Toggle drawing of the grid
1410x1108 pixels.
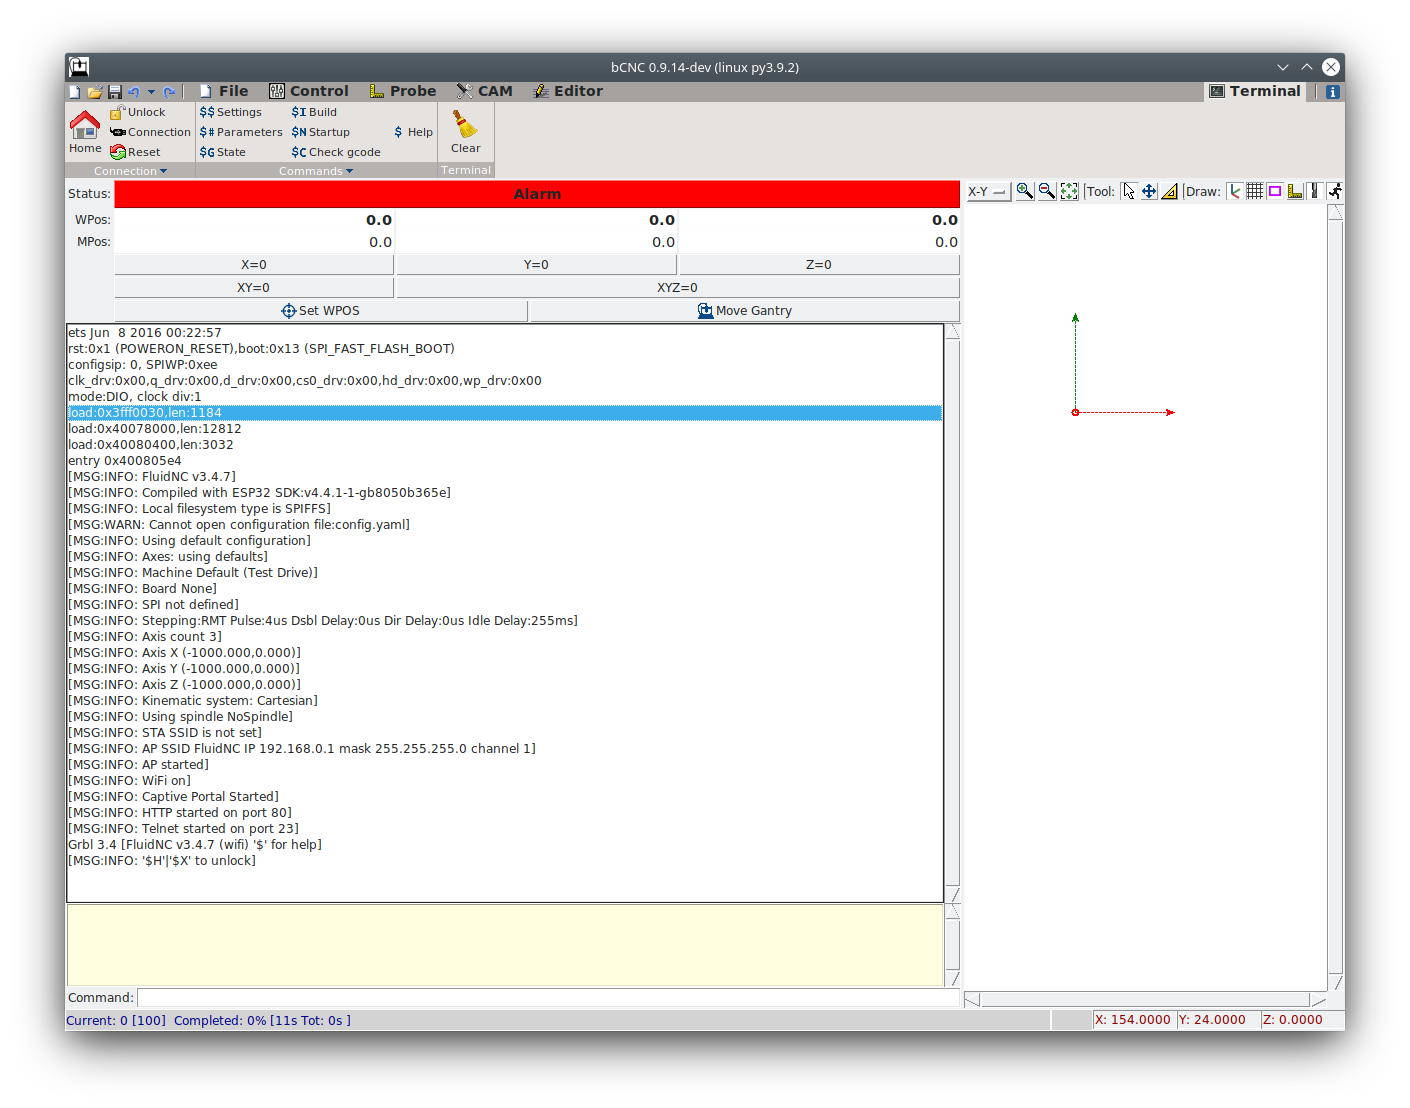tap(1254, 191)
